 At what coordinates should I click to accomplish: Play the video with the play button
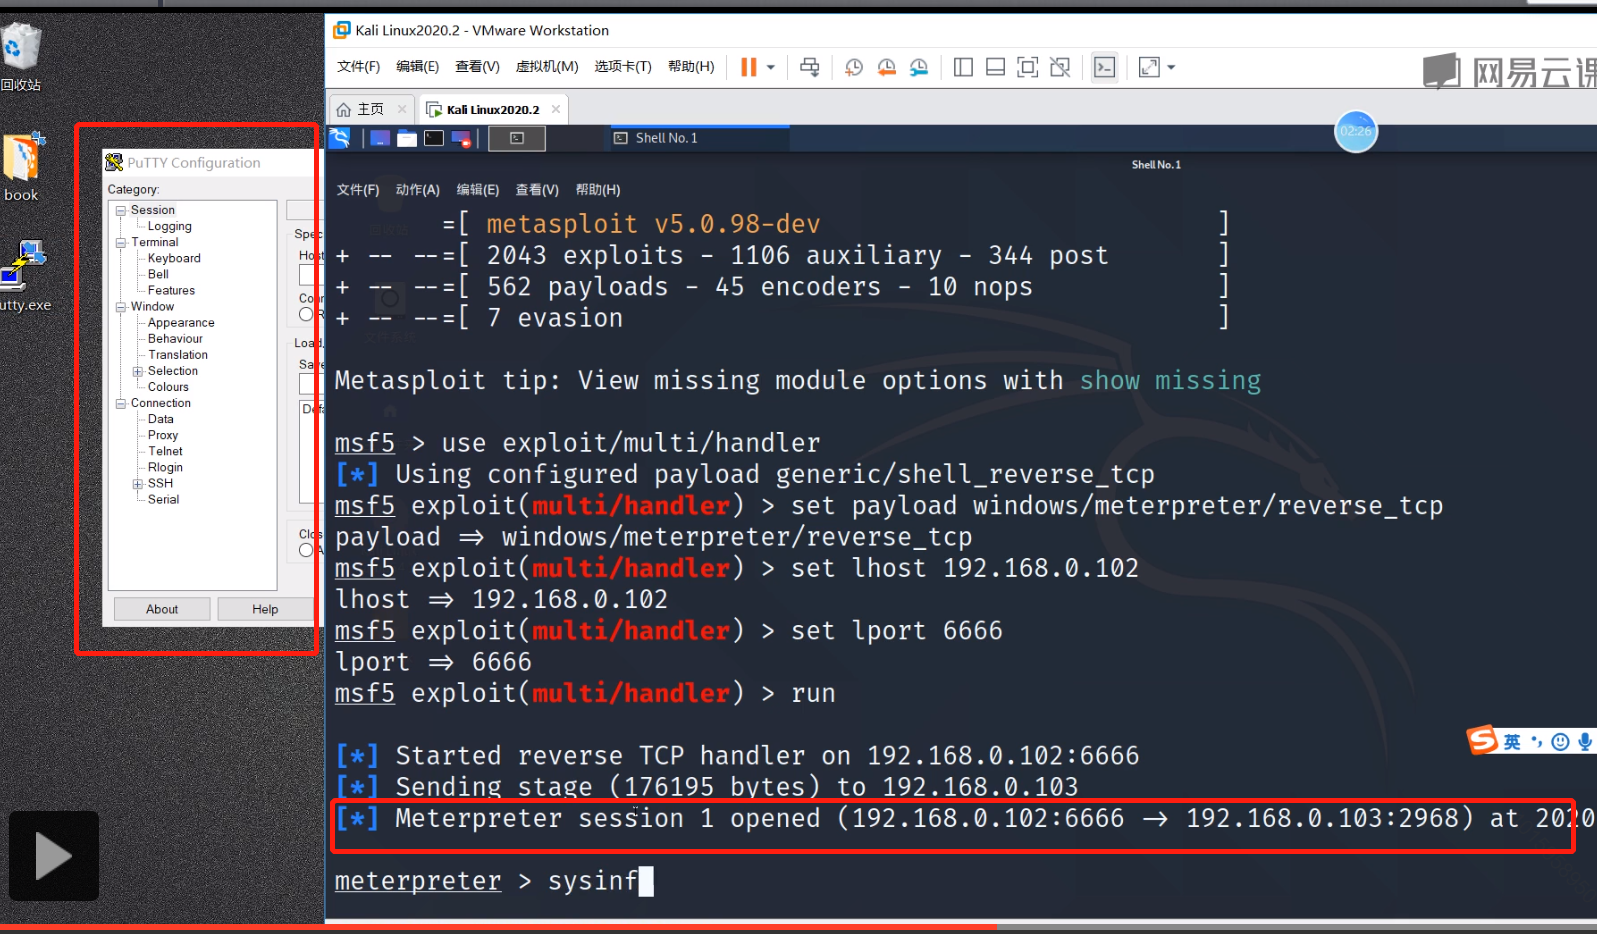click(54, 856)
